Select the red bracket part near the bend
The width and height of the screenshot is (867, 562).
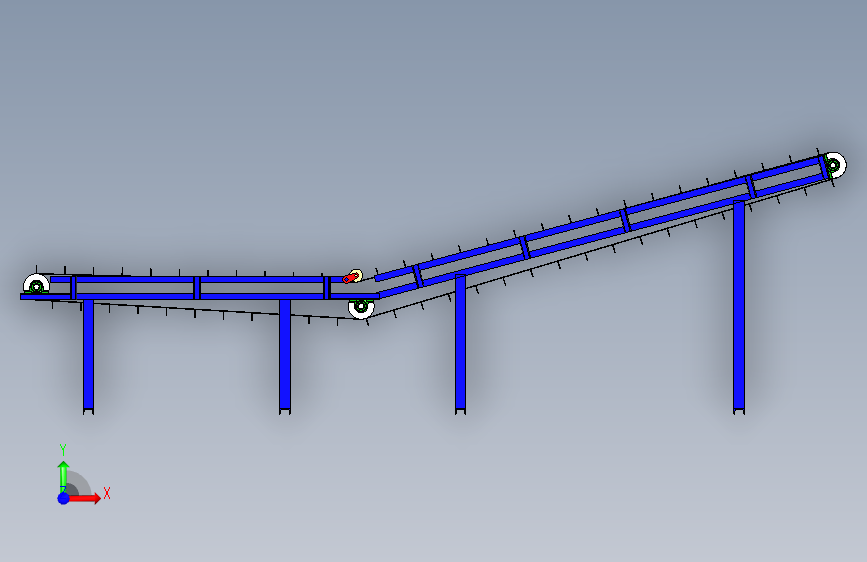349,278
